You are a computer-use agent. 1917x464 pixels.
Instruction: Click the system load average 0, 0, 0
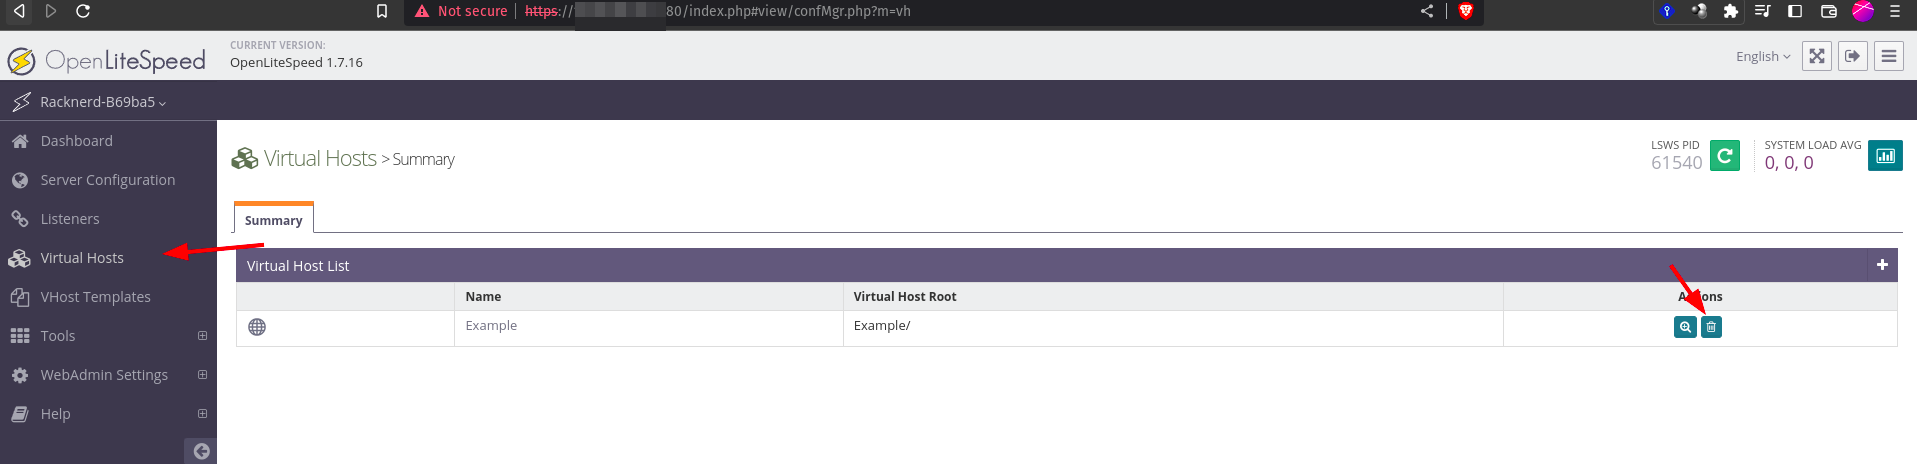point(1789,163)
